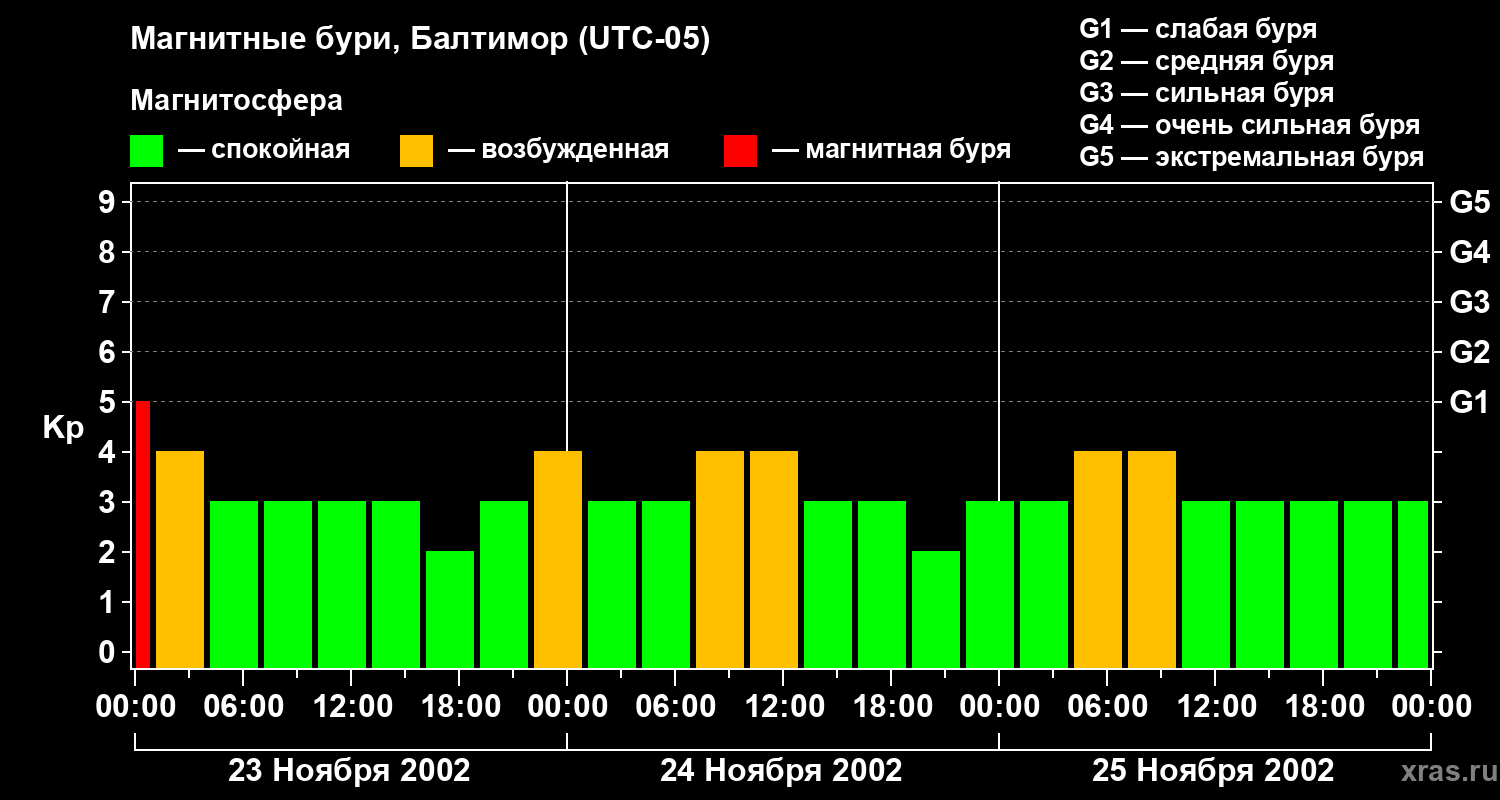Screen dimensions: 1500x800
Task: Click the '12:00' time label above 25 Ноября
Action: coord(1215,707)
